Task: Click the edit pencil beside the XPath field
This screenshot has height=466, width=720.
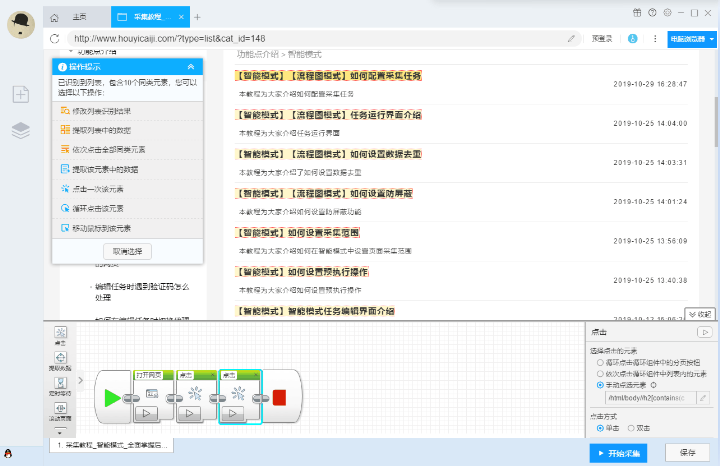Action: click(703, 398)
